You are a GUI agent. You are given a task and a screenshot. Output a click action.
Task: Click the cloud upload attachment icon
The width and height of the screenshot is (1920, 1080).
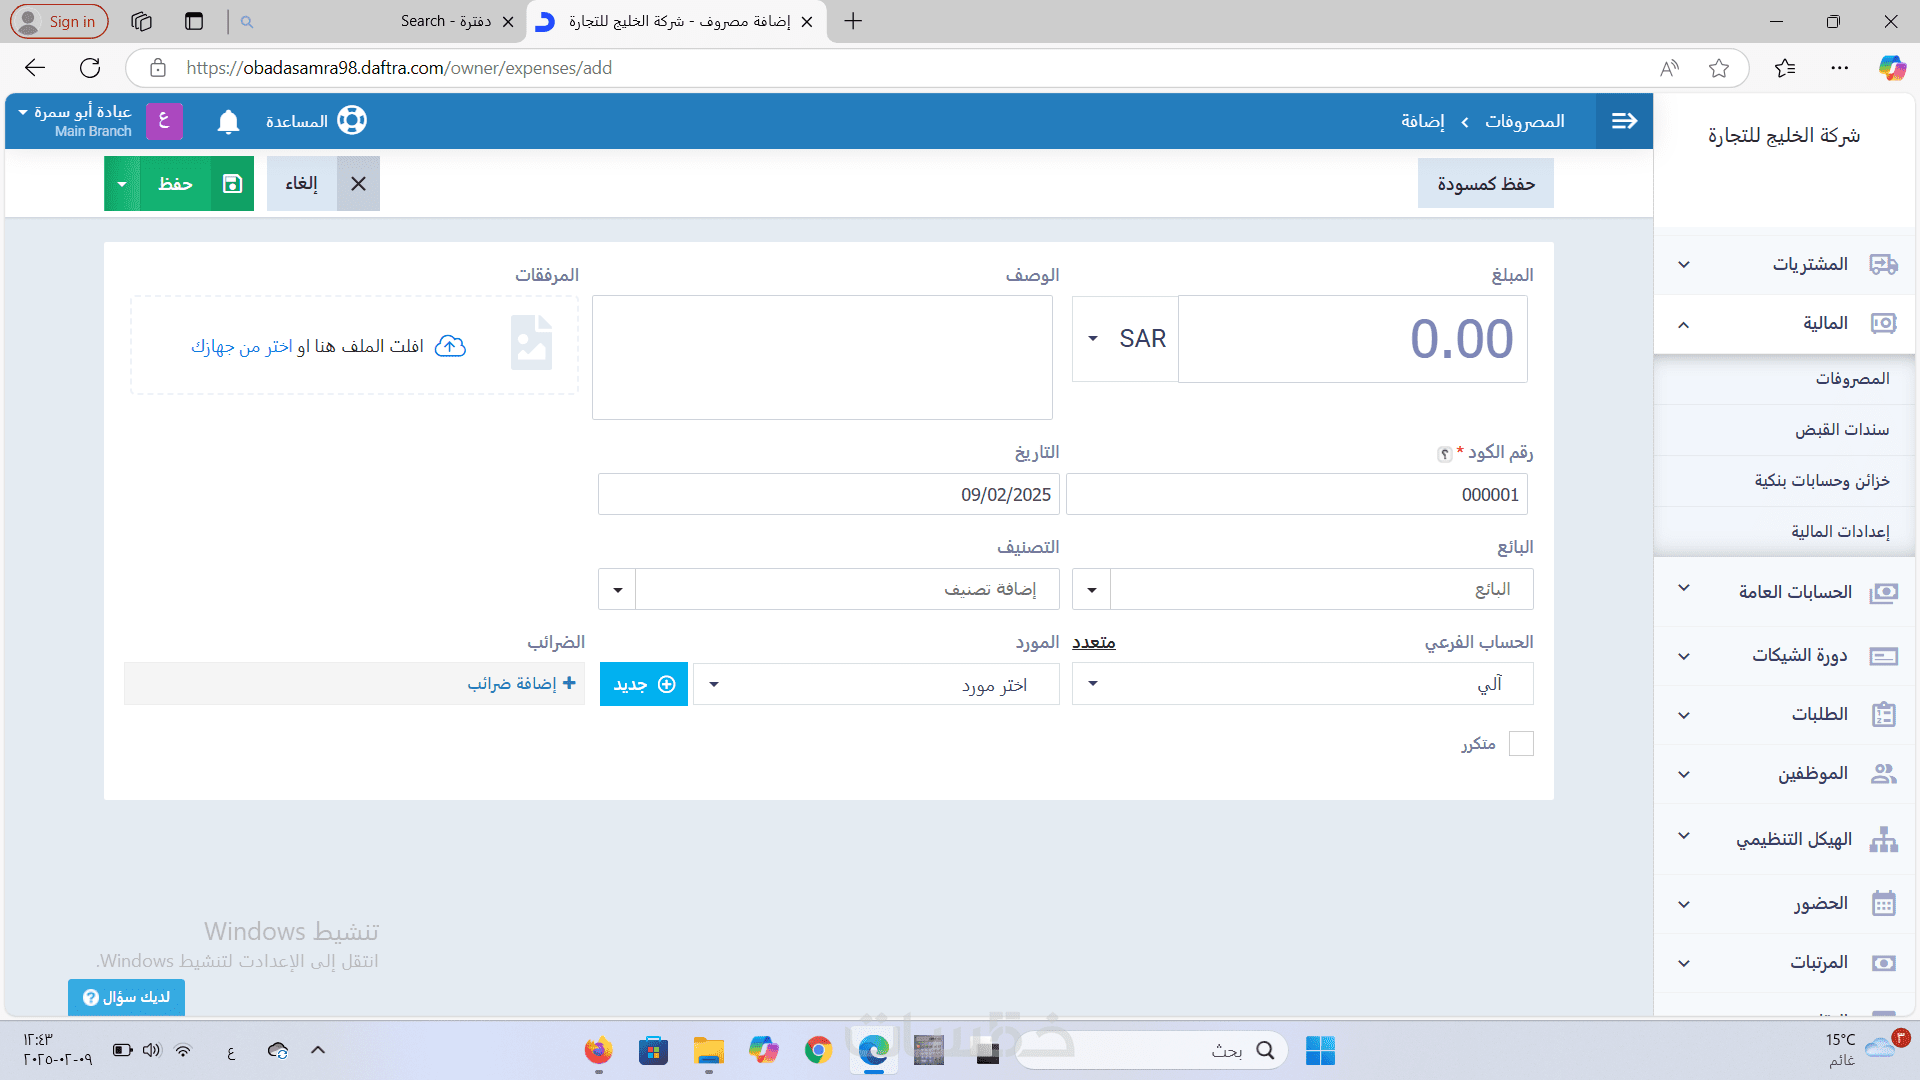pos(450,346)
